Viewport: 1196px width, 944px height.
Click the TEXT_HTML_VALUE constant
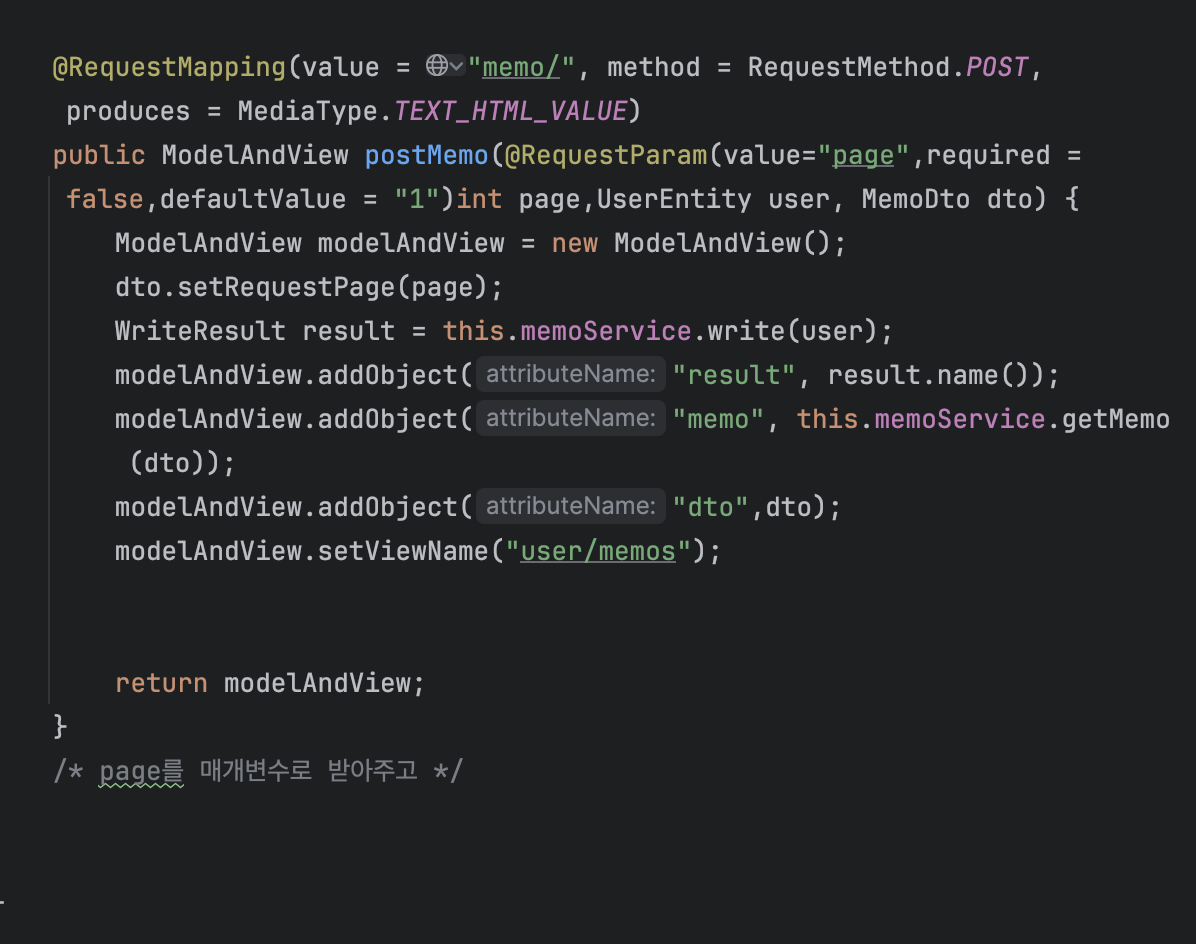point(510,111)
